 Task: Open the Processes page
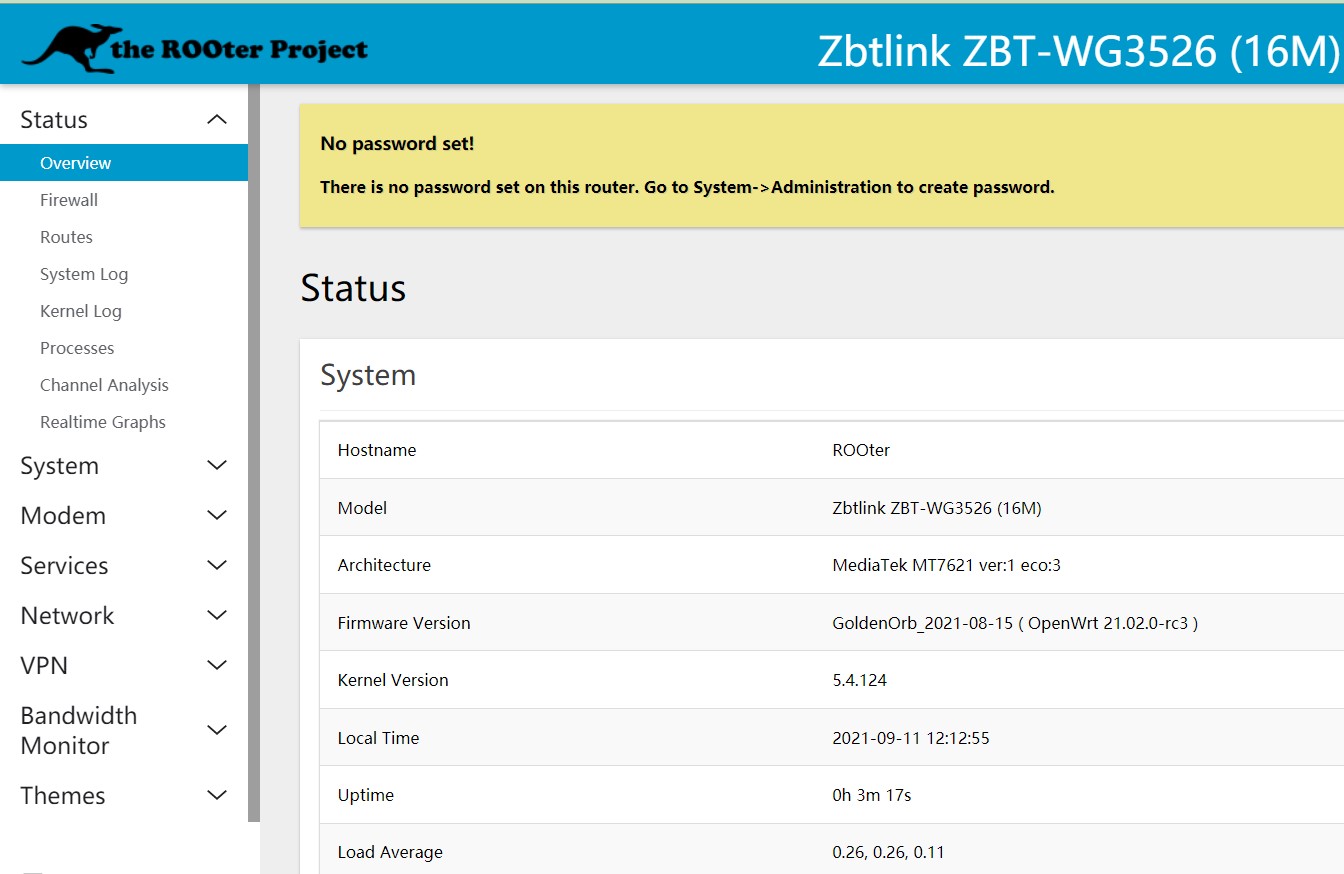pyautogui.click(x=77, y=348)
